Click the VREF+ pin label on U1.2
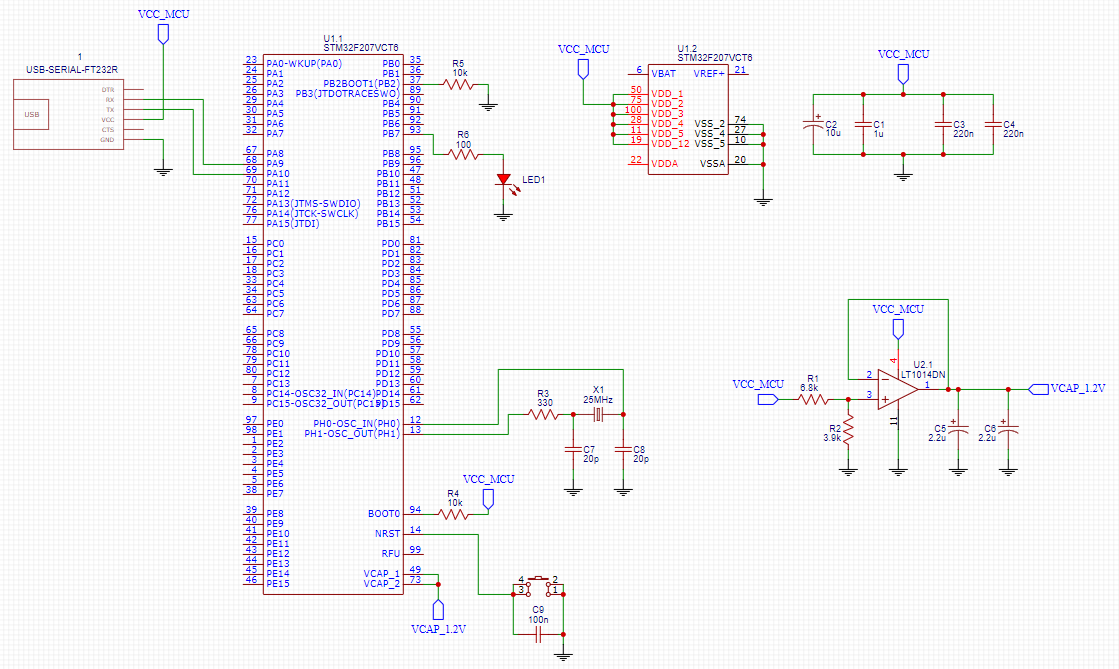 point(709,74)
